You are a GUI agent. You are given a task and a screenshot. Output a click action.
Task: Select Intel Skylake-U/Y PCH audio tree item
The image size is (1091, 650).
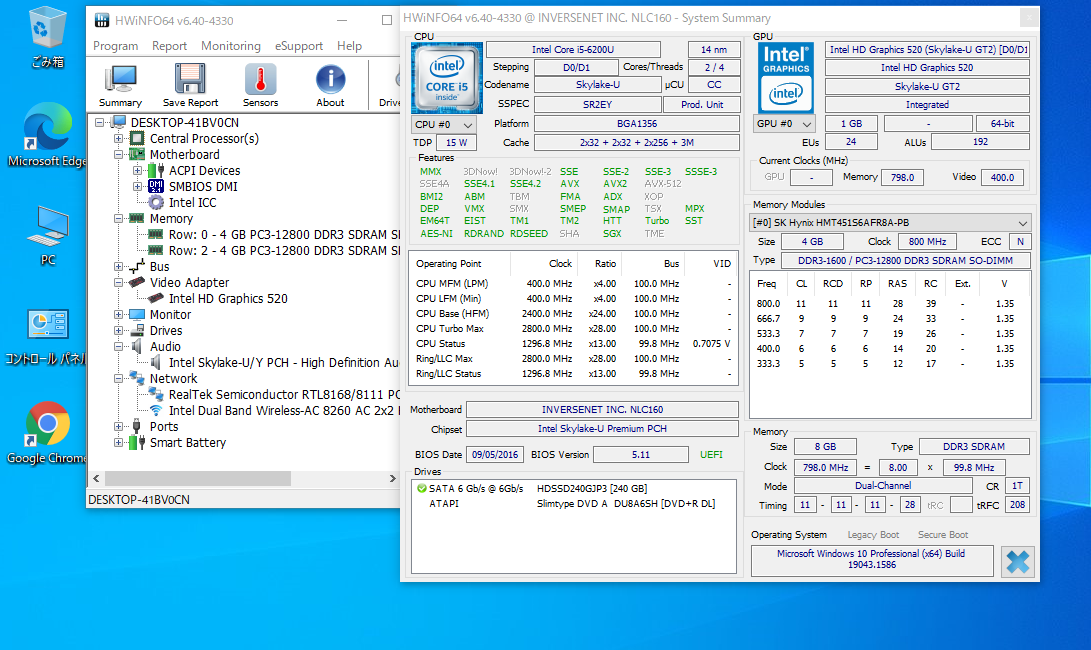[x=284, y=363]
